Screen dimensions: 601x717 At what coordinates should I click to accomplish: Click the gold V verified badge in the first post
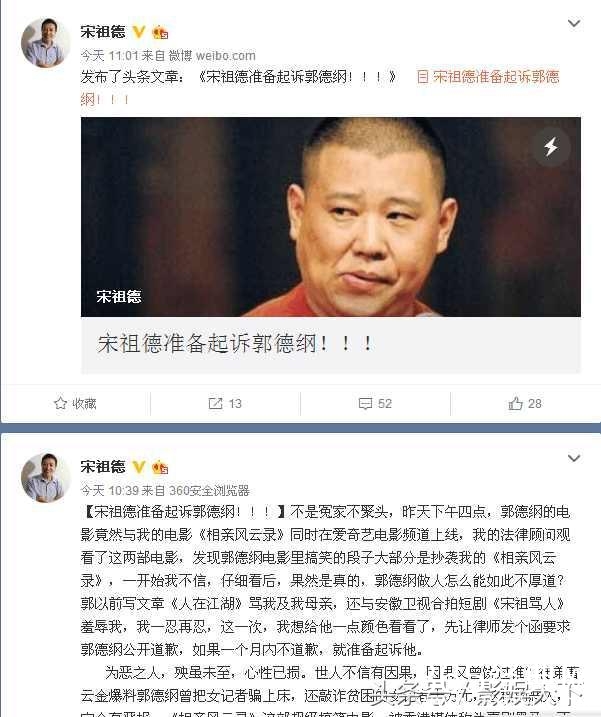click(139, 32)
